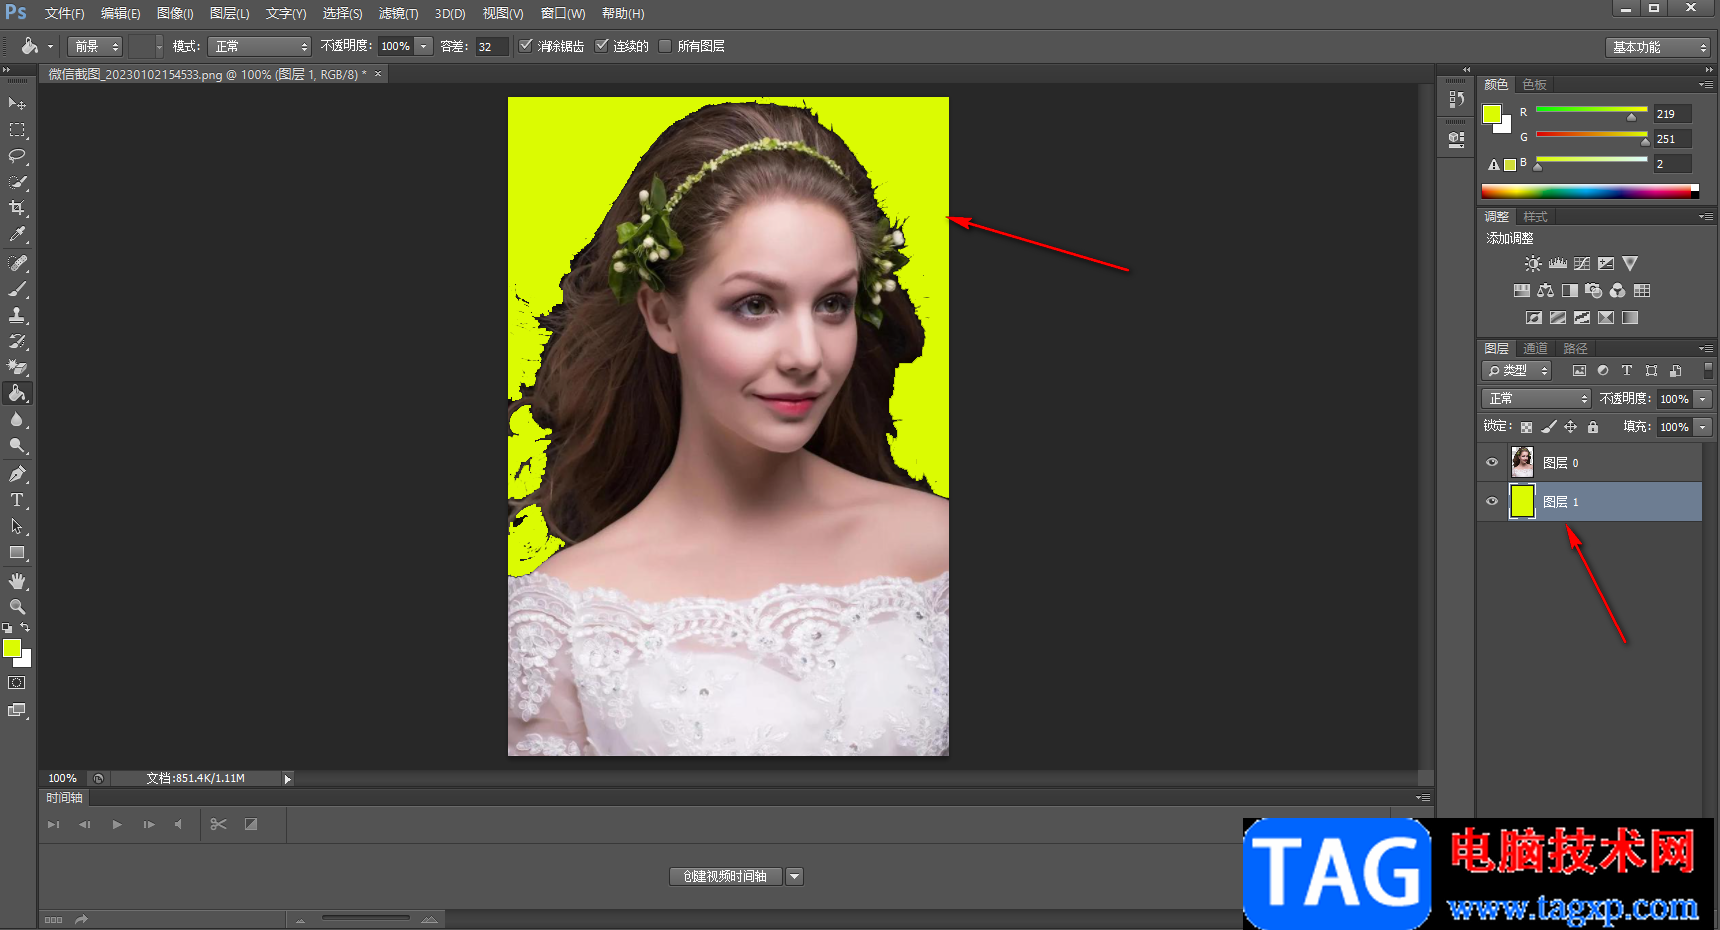Switch to the 色板 tab
Screen dimensions: 1720x930
[1534, 84]
